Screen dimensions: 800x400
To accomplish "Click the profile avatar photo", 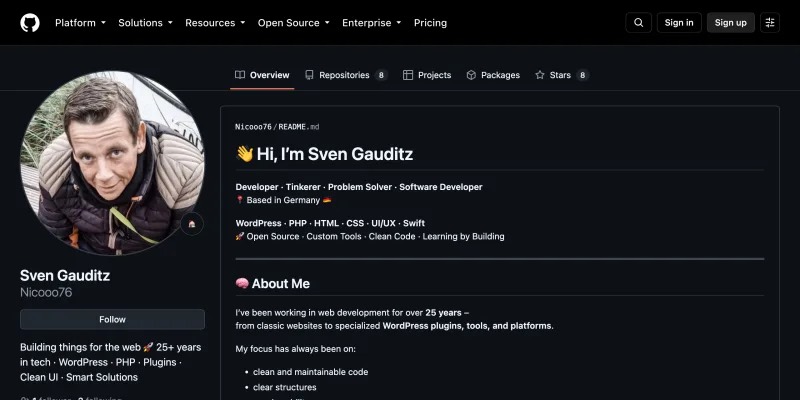I will 112,163.
